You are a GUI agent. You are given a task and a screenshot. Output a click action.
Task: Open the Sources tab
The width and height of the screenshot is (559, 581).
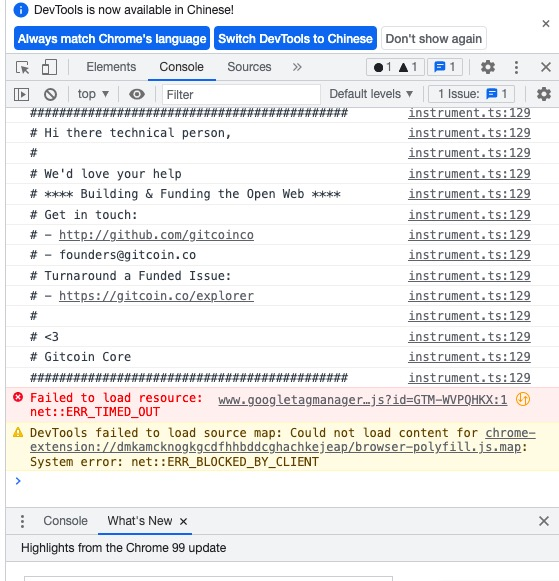click(x=249, y=67)
